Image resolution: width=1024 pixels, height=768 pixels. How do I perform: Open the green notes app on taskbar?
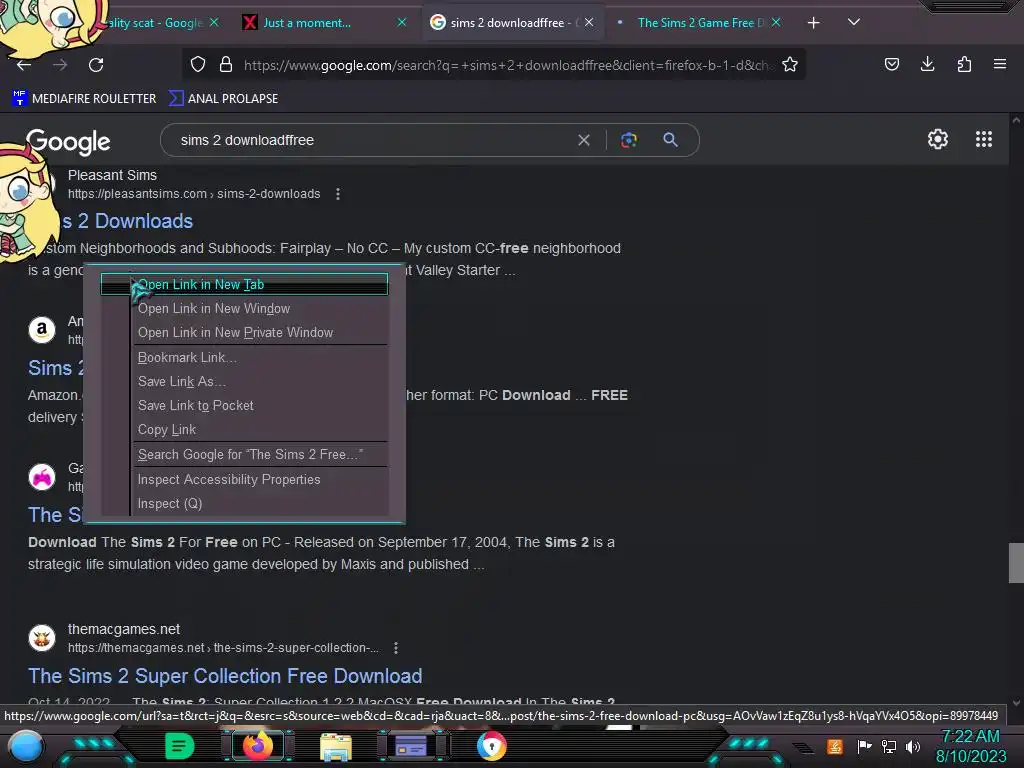click(179, 746)
